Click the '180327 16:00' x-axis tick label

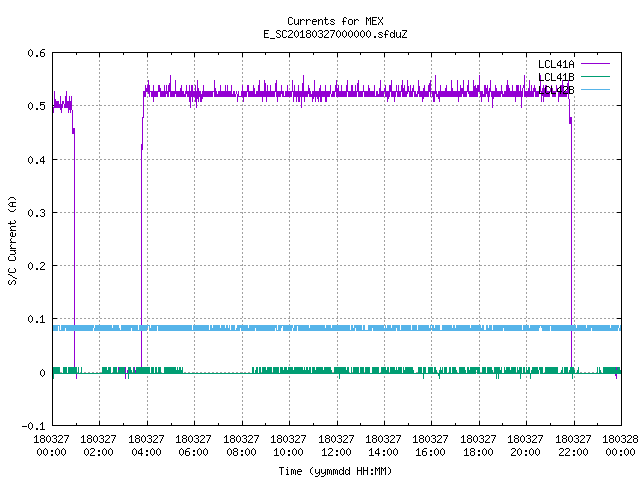431,445
